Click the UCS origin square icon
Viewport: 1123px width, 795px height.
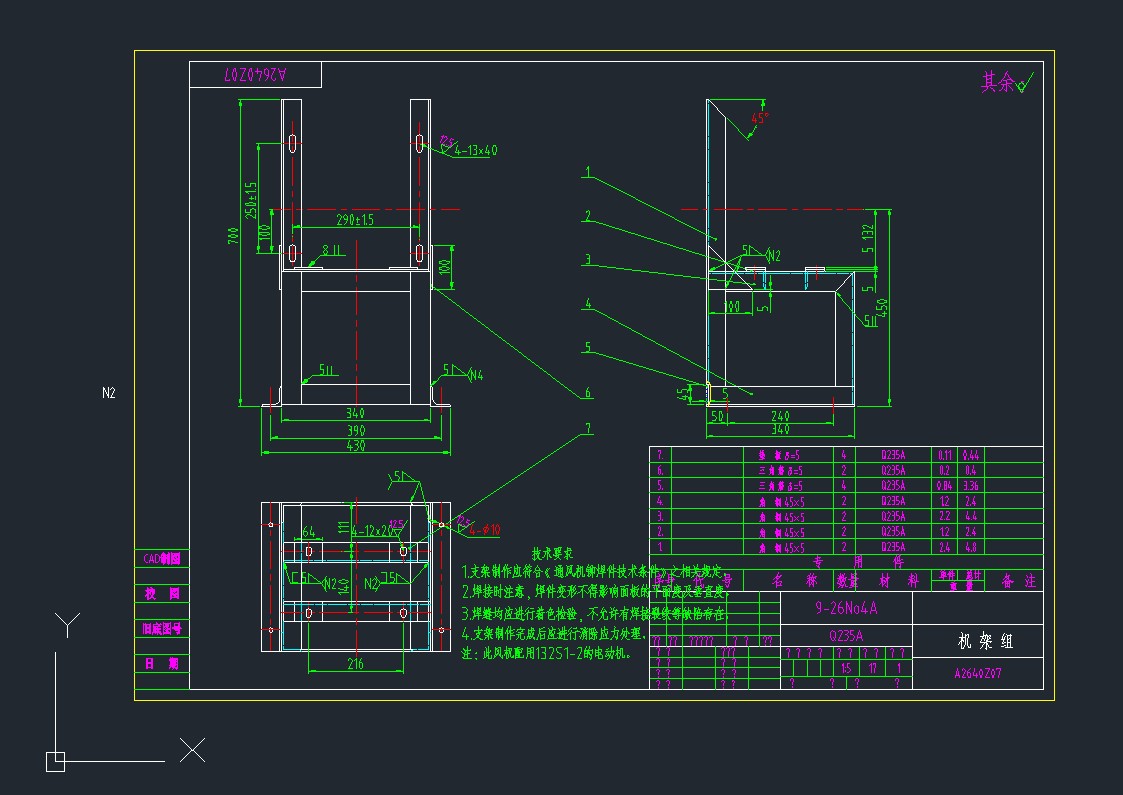pos(55,761)
